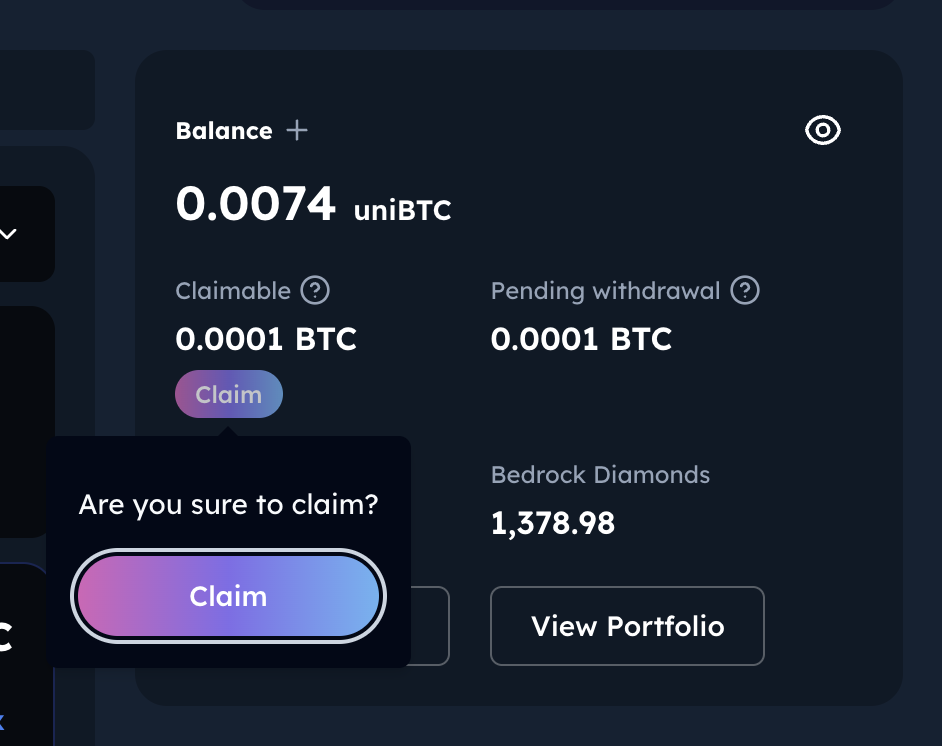The height and width of the screenshot is (746, 942).
Task: Open the Pending withdrawal help question mark
Action: (x=745, y=291)
